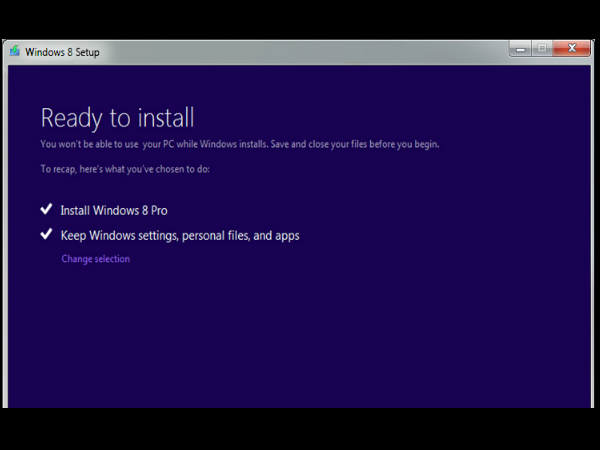Select the 'Install Windows 8 Pro' text
The width and height of the screenshot is (600, 450).
click(x=114, y=210)
